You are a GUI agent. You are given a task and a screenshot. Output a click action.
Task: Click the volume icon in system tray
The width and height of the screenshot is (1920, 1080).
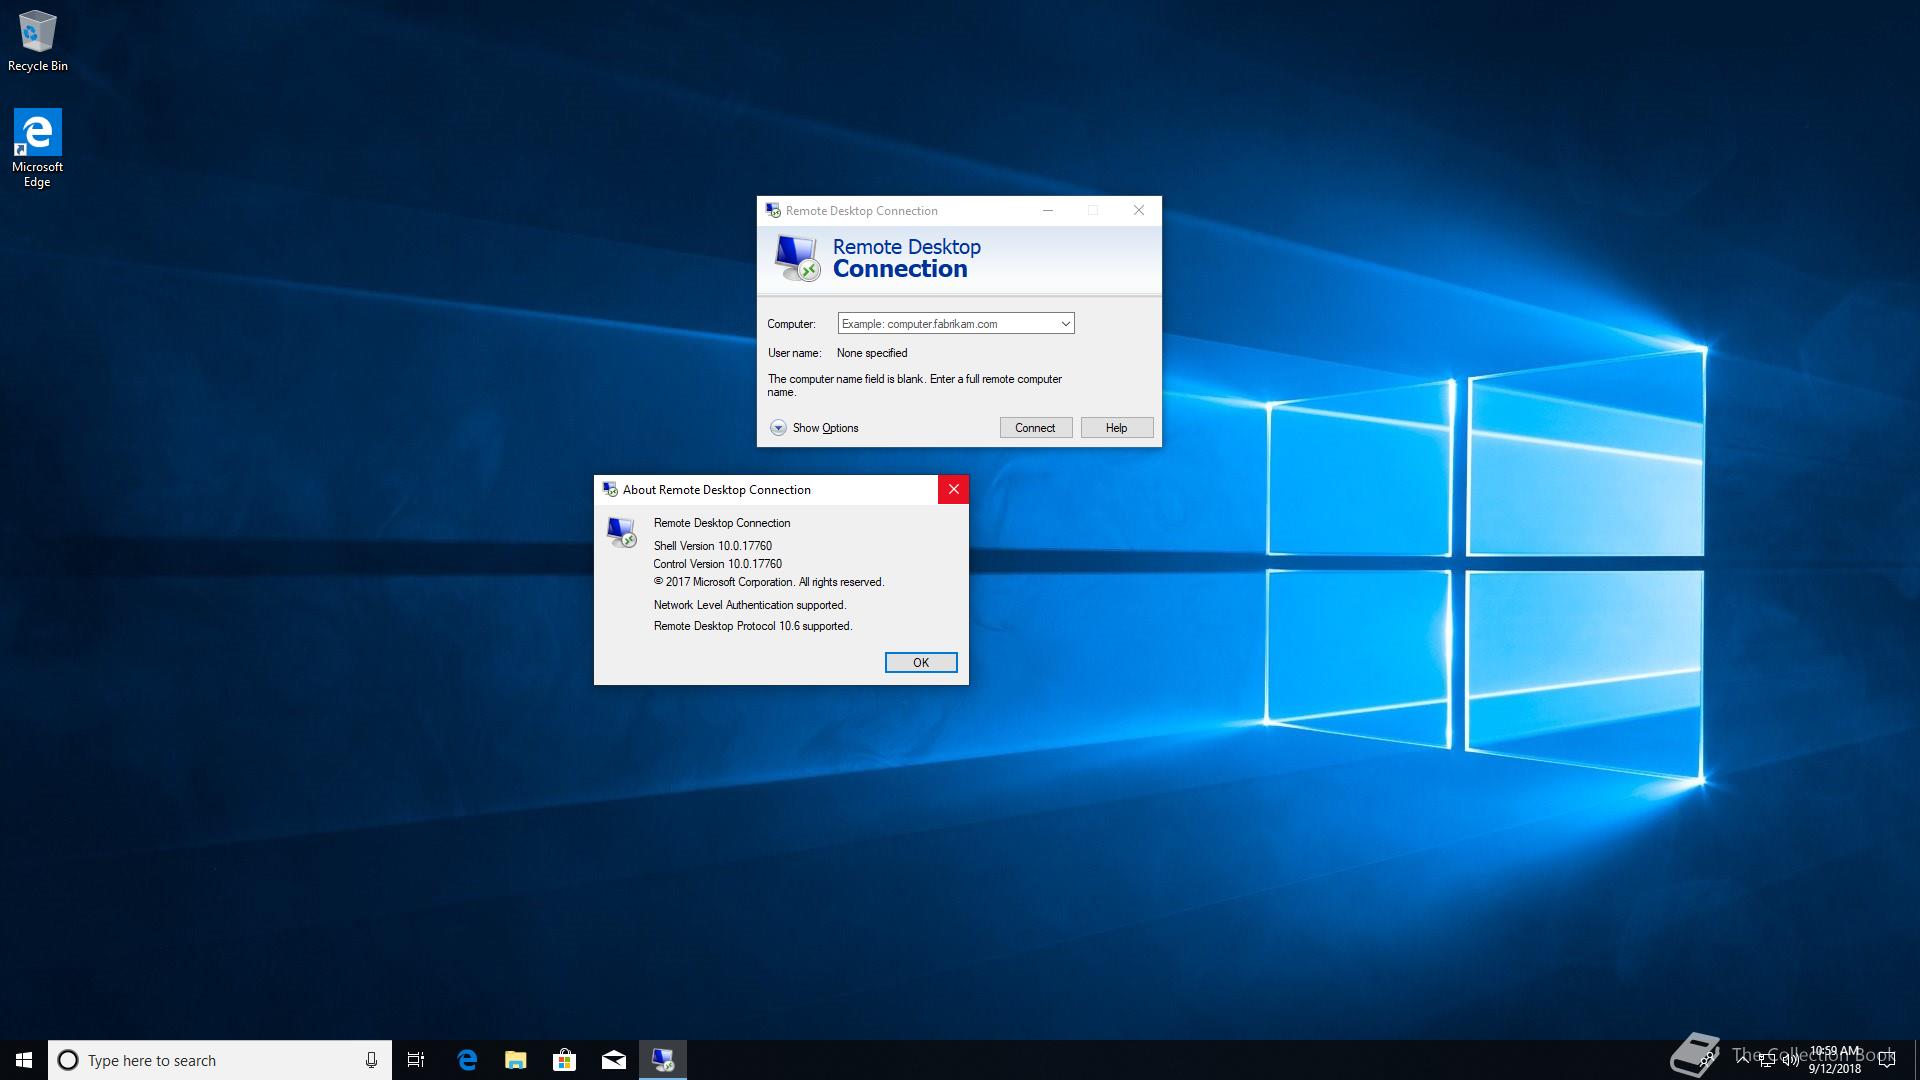[x=1790, y=1060]
